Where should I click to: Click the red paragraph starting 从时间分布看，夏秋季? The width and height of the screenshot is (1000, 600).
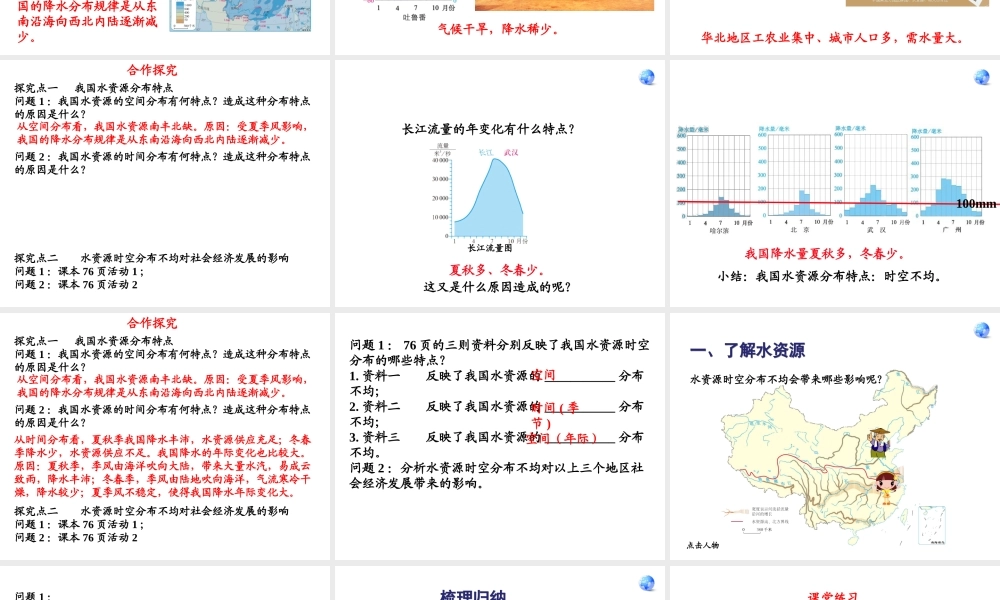[x=163, y=466]
